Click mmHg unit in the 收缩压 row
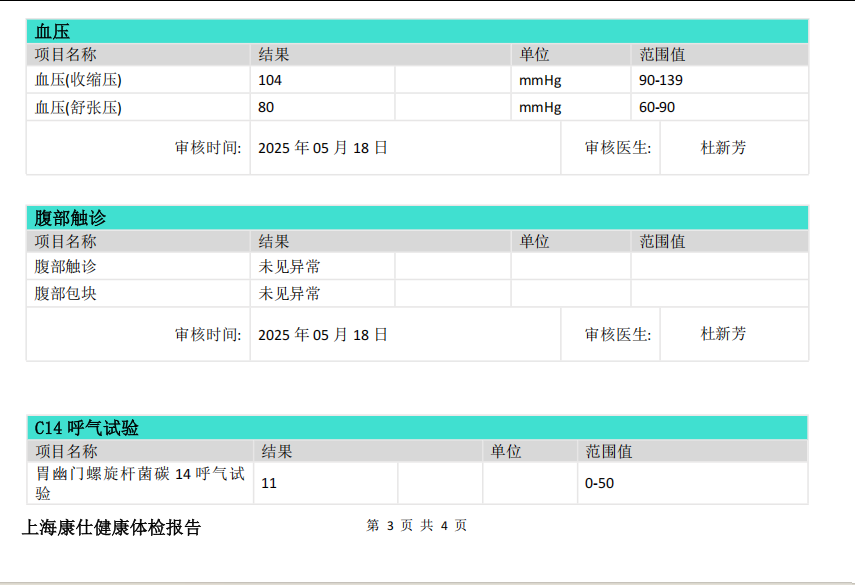Screen dimensions: 855x585 click(540, 80)
